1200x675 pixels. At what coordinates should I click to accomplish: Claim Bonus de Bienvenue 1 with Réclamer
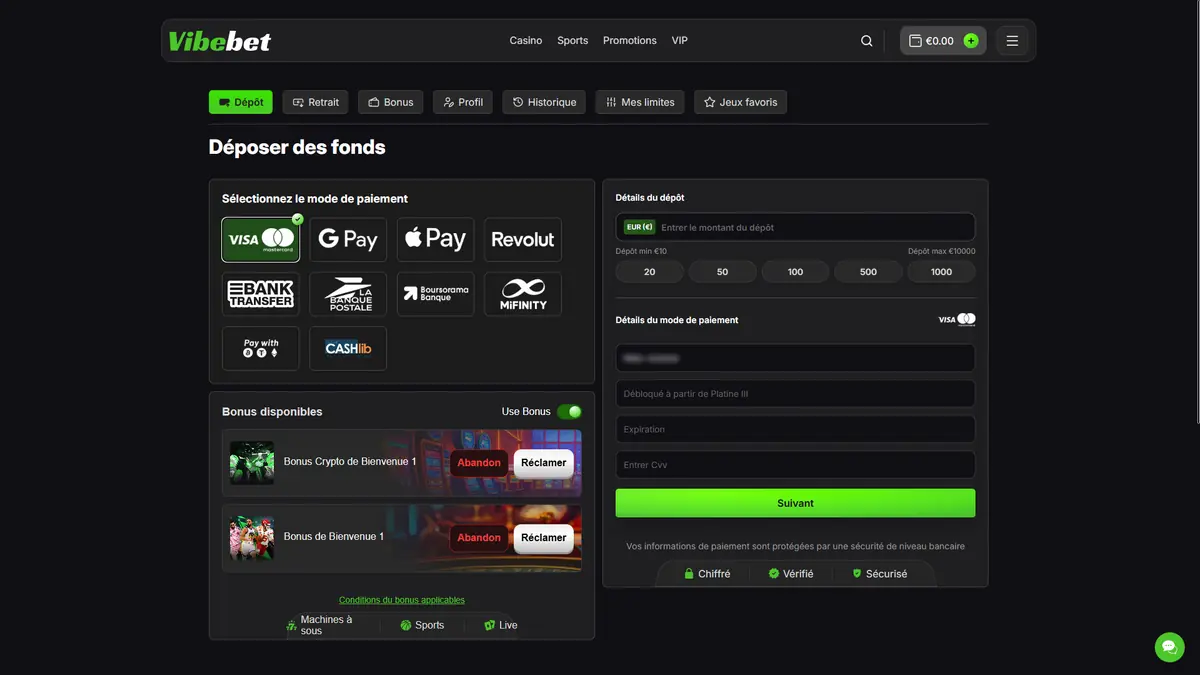tap(544, 538)
